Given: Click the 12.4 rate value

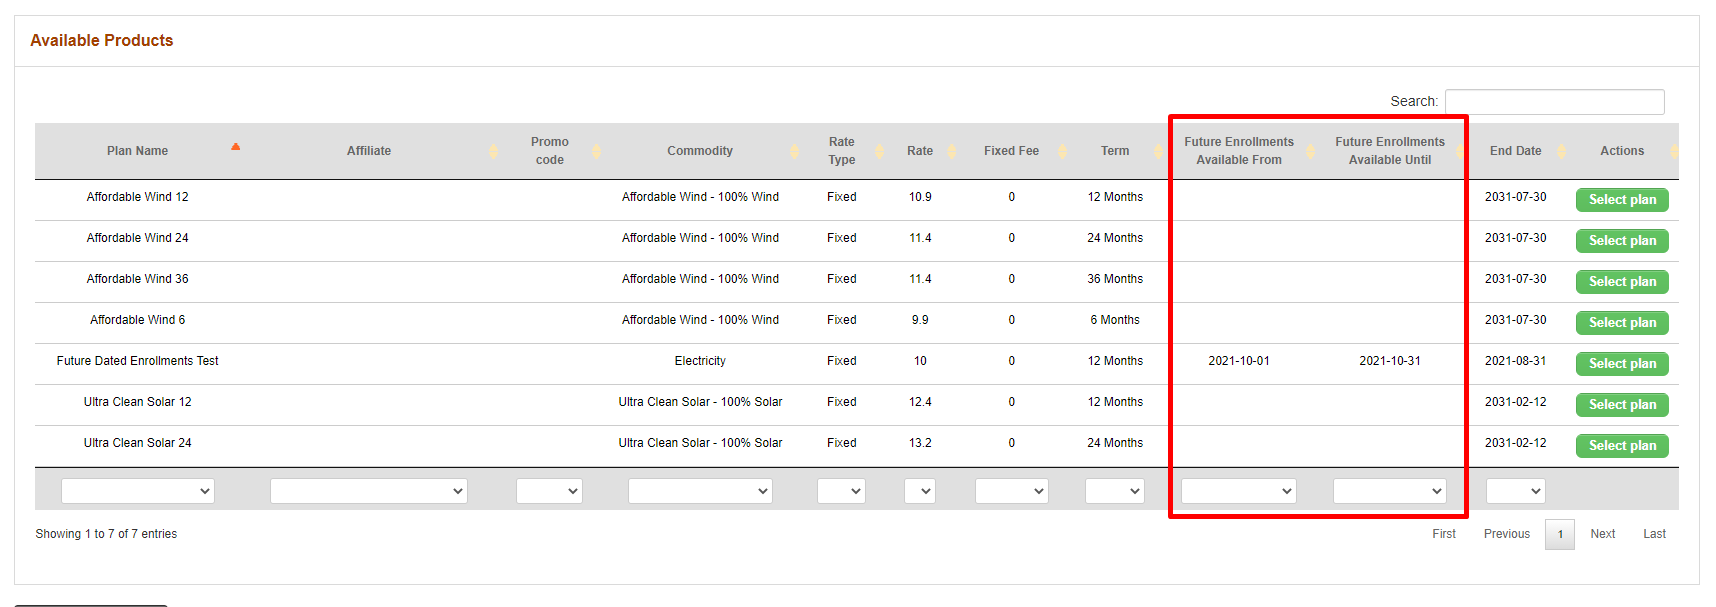Looking at the screenshot, I should 920,402.
